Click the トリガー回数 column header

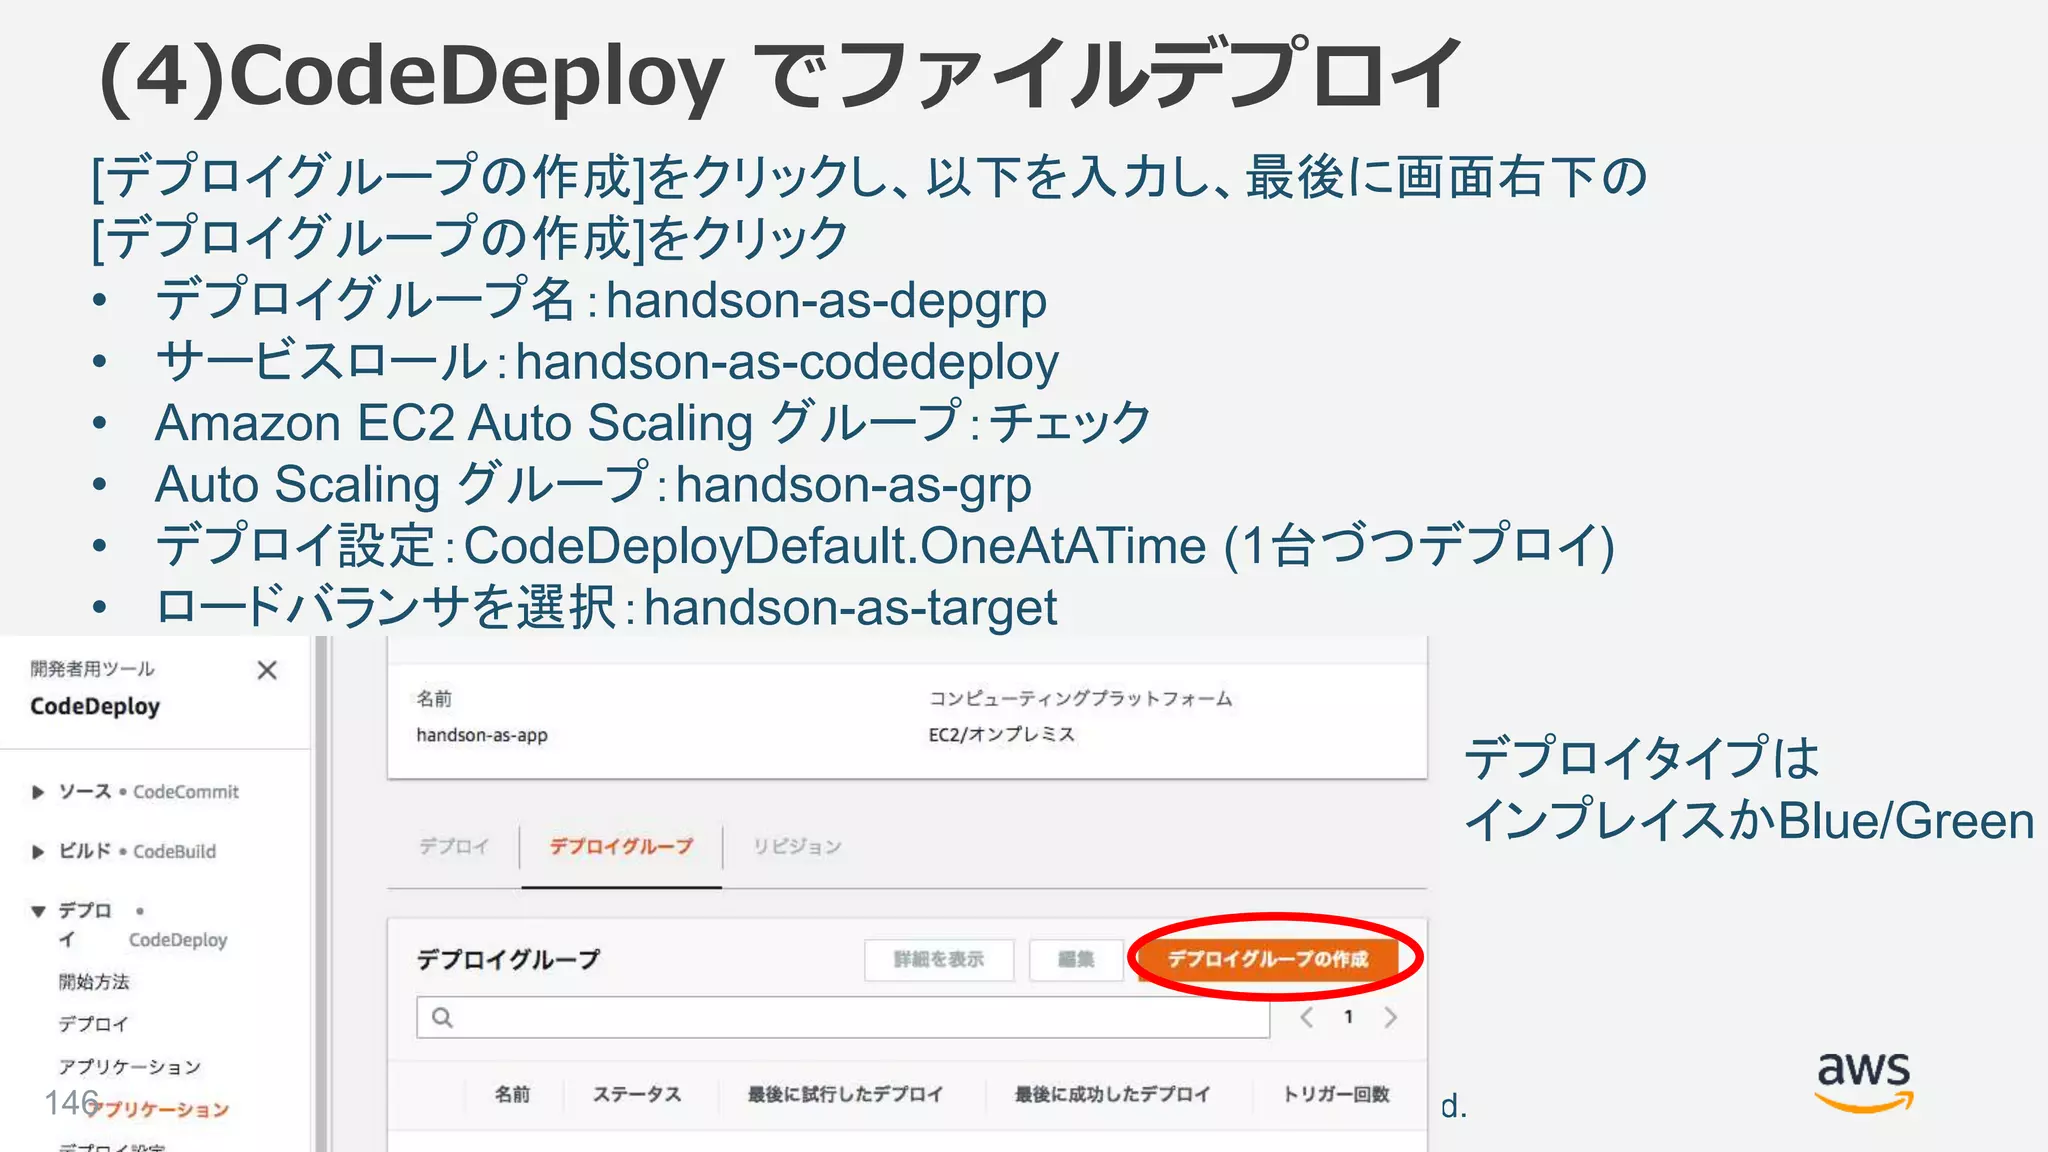pyautogui.click(x=1336, y=1094)
